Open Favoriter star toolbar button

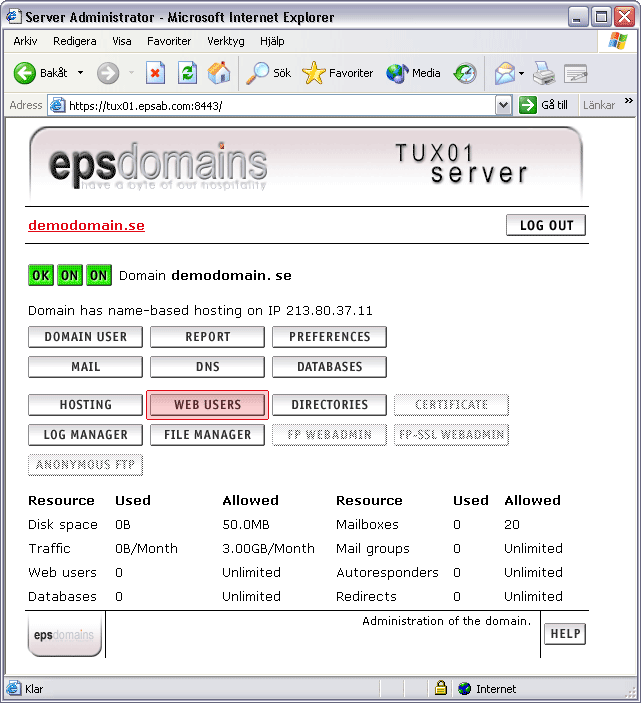click(338, 73)
